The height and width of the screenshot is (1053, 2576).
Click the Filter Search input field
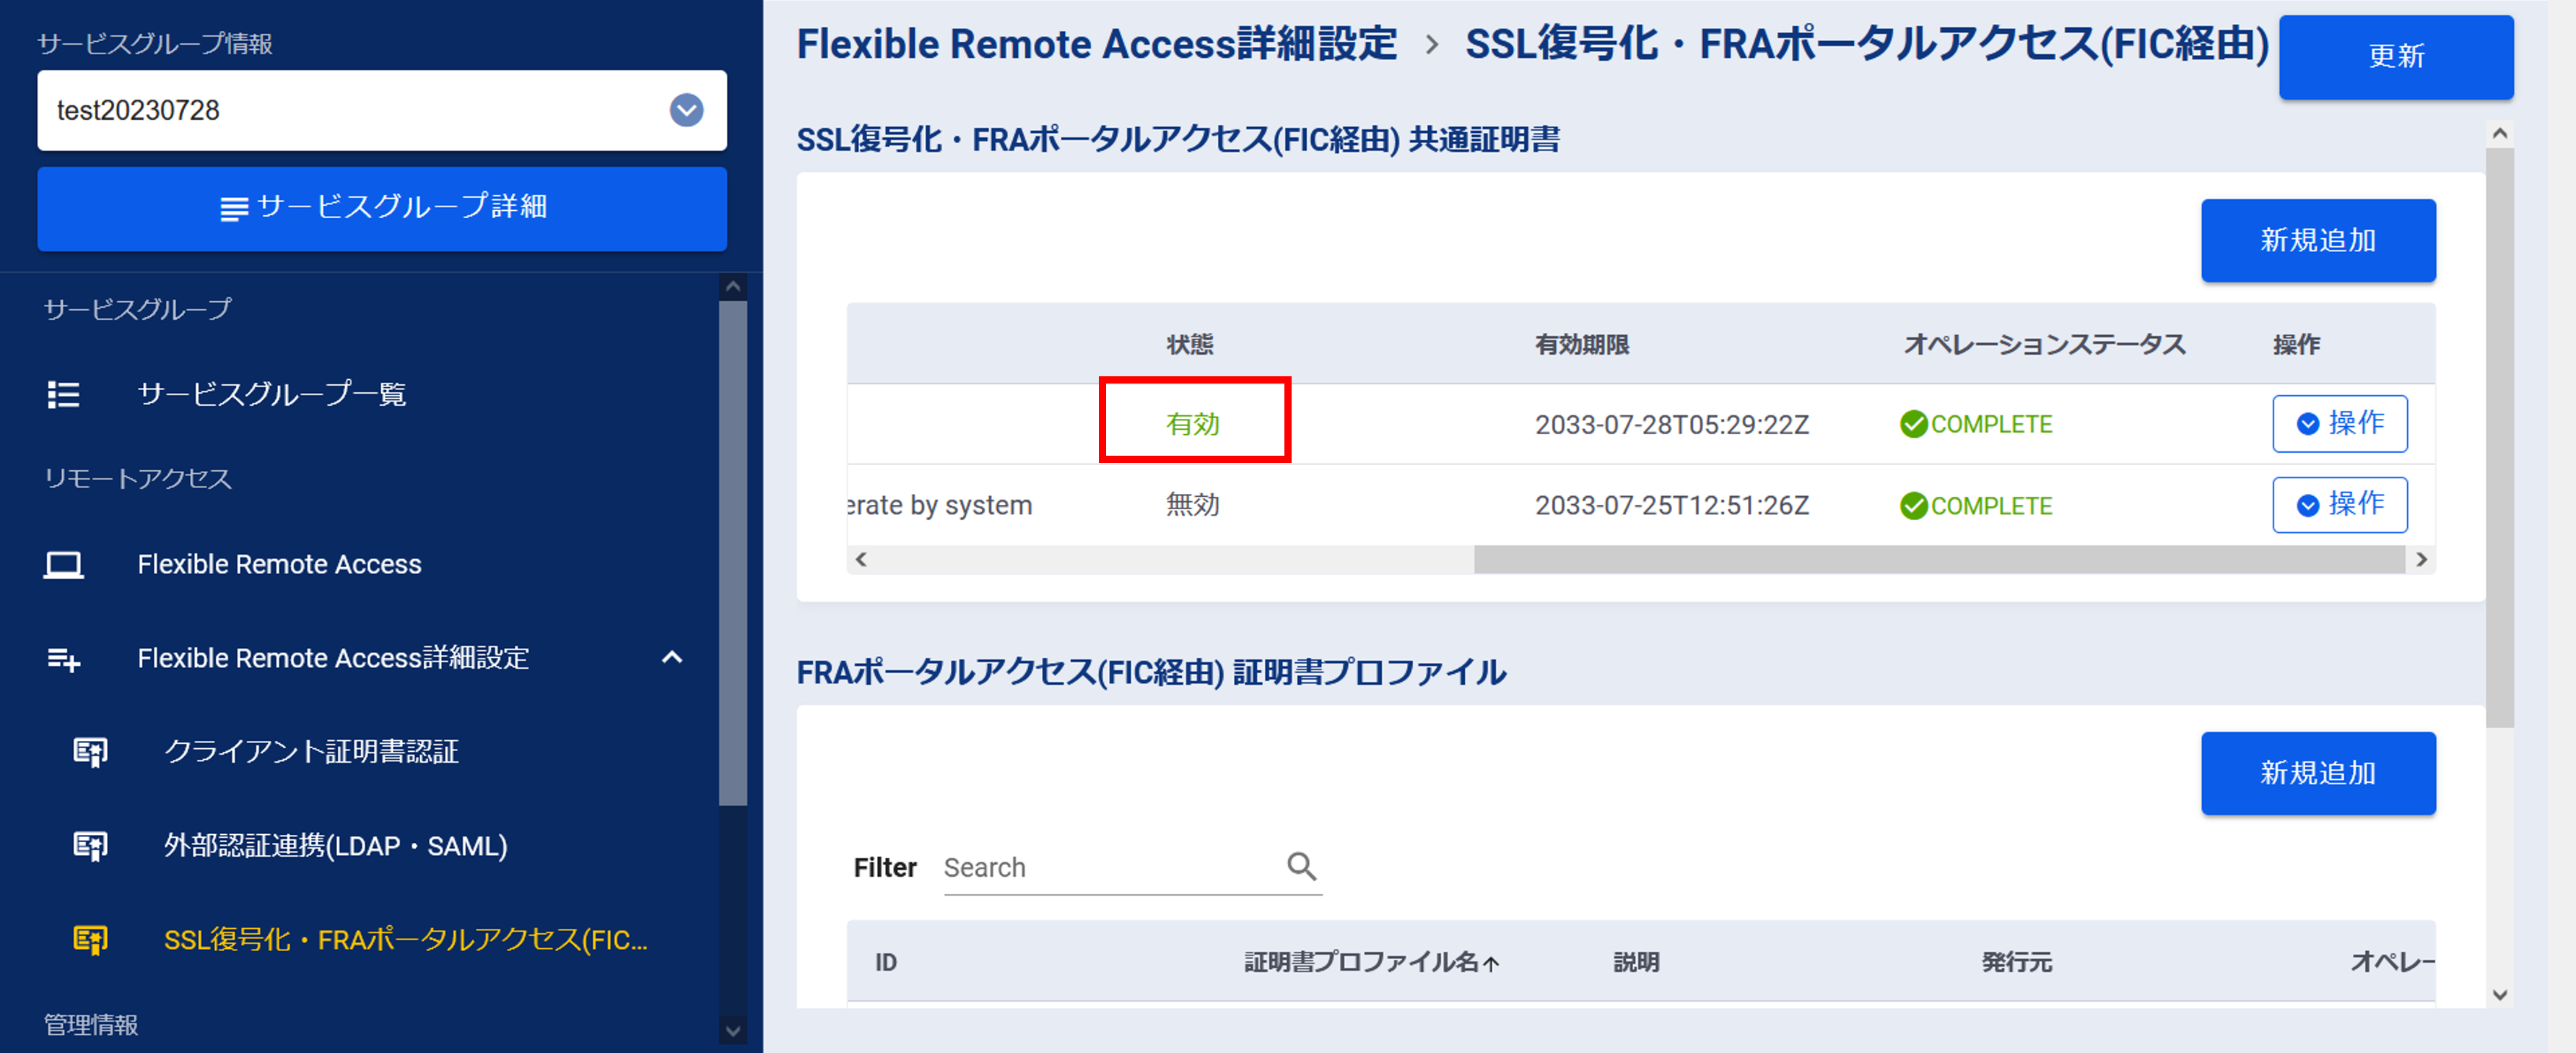[x=1110, y=867]
